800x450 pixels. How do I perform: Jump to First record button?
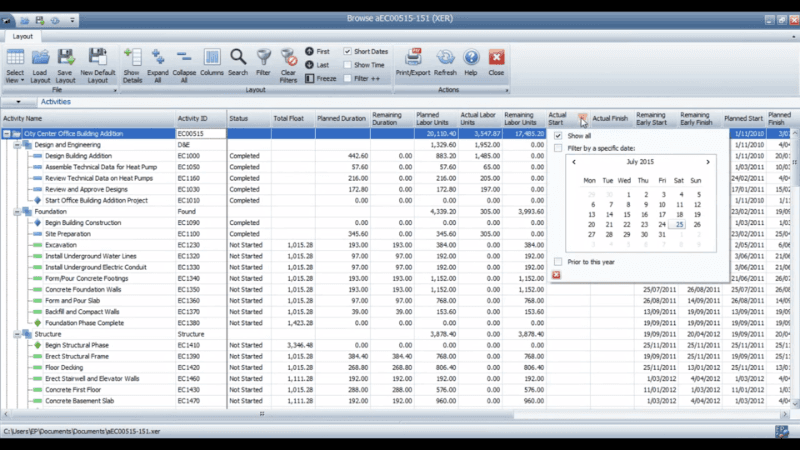317,52
